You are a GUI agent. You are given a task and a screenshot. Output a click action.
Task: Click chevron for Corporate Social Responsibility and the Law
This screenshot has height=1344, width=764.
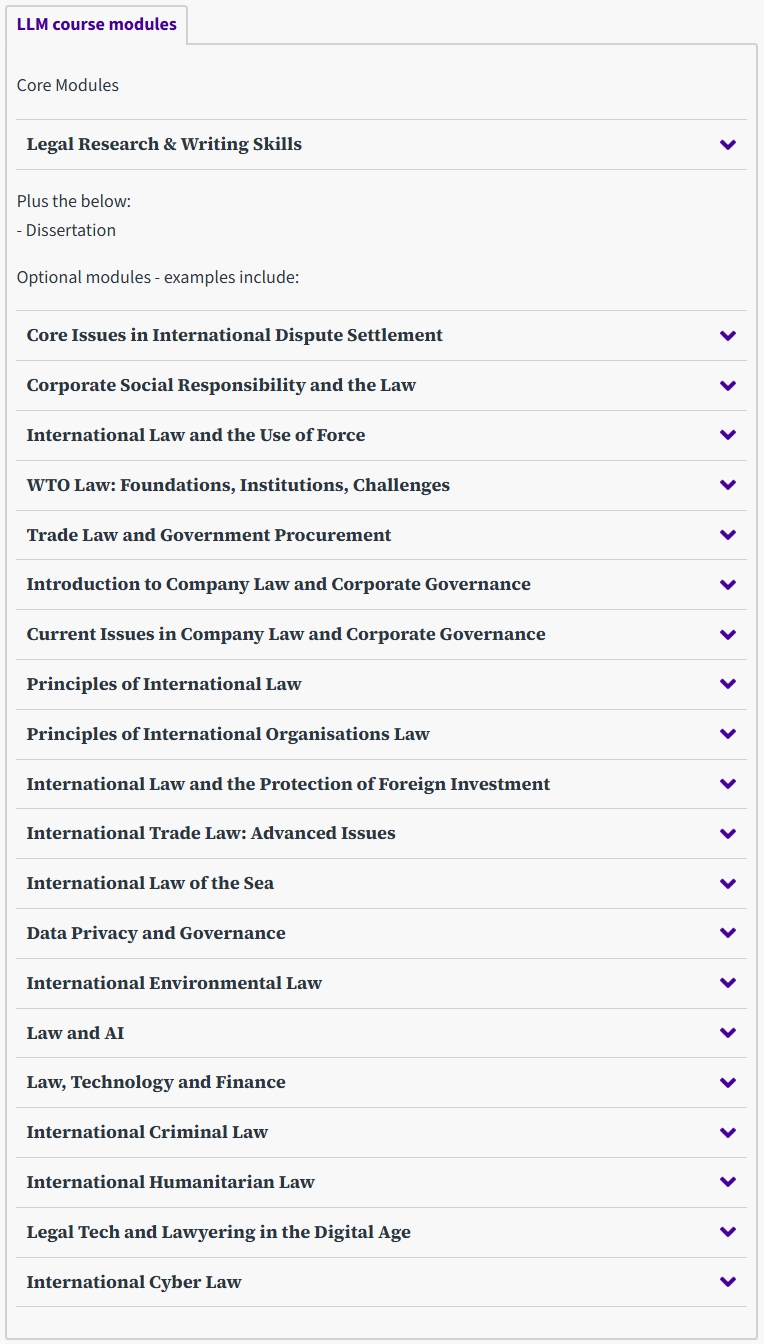pos(728,386)
